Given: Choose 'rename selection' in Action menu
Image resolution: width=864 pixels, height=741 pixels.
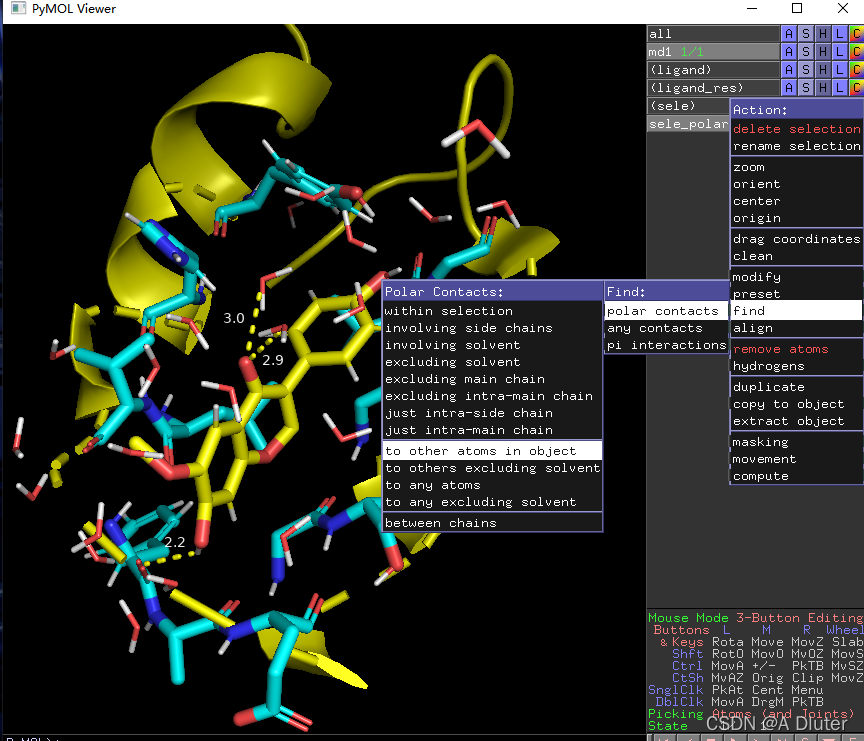Looking at the screenshot, I should 797,146.
